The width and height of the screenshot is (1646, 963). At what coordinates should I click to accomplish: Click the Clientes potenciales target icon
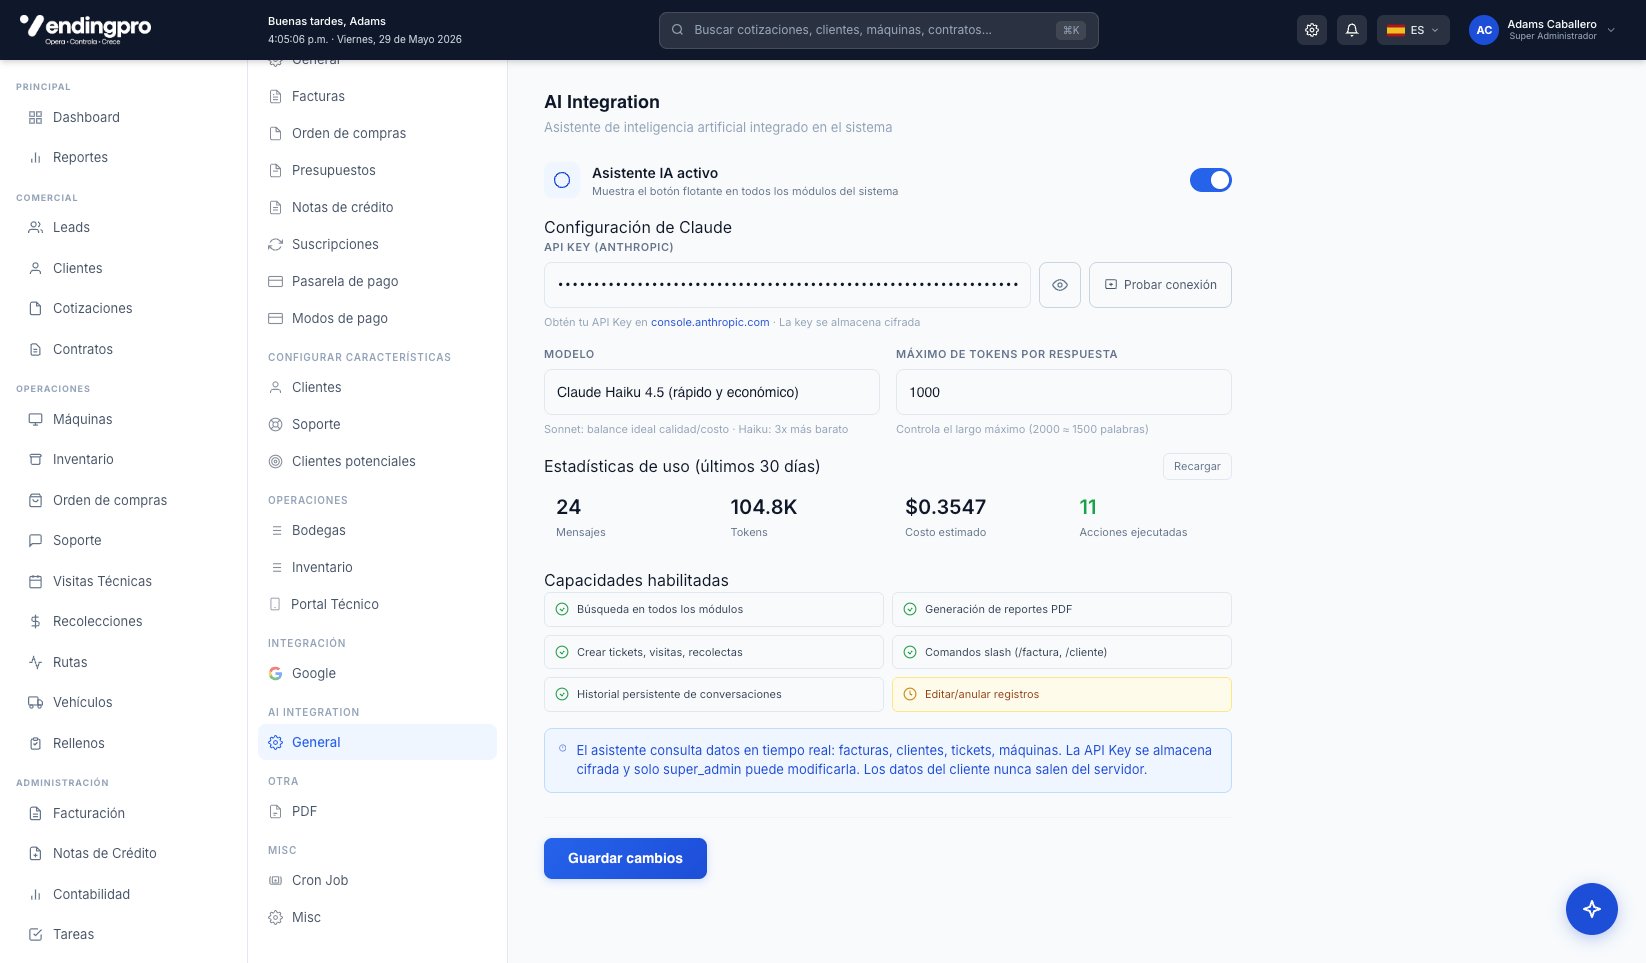[x=275, y=461]
